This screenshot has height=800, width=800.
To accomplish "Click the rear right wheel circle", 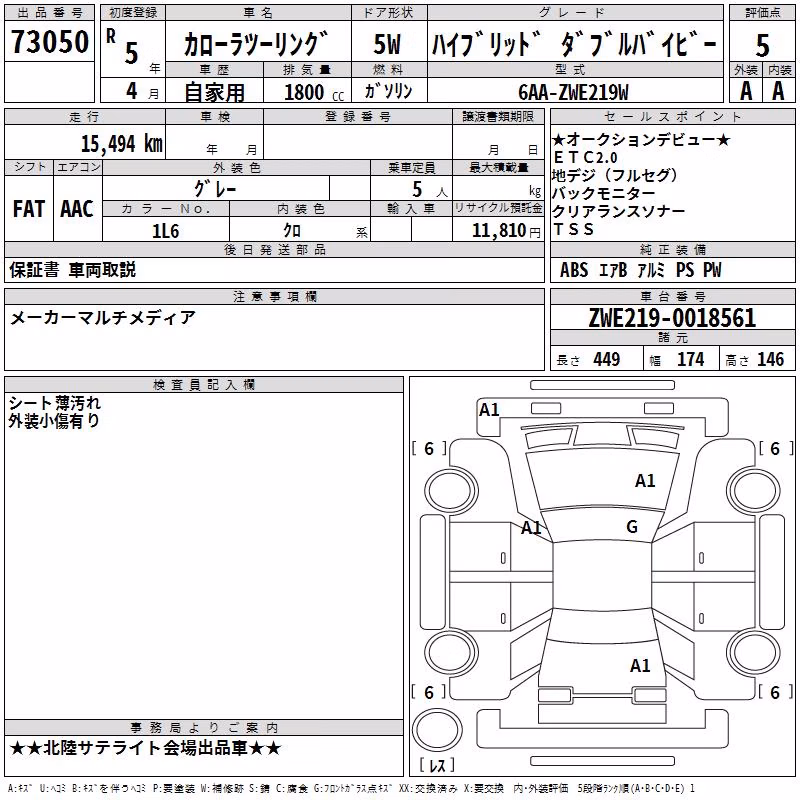I will [x=754, y=653].
